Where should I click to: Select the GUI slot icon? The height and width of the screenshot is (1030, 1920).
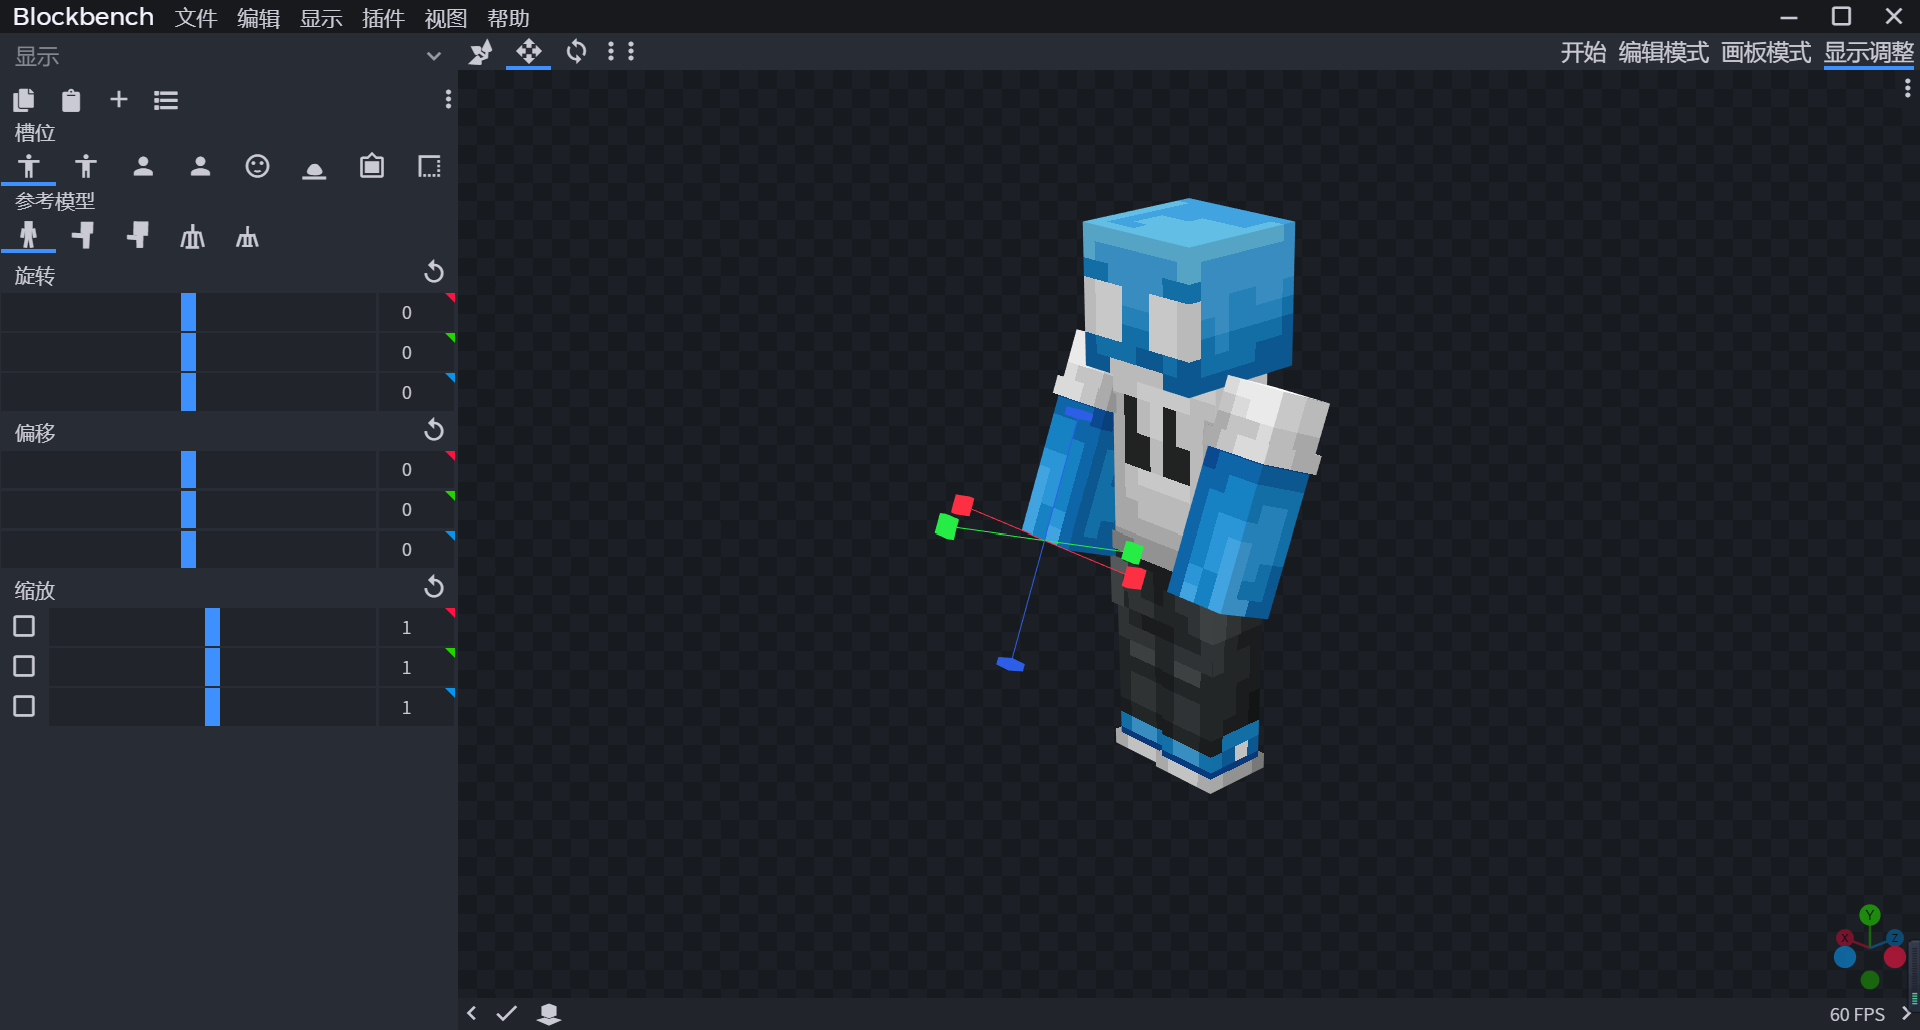(429, 167)
